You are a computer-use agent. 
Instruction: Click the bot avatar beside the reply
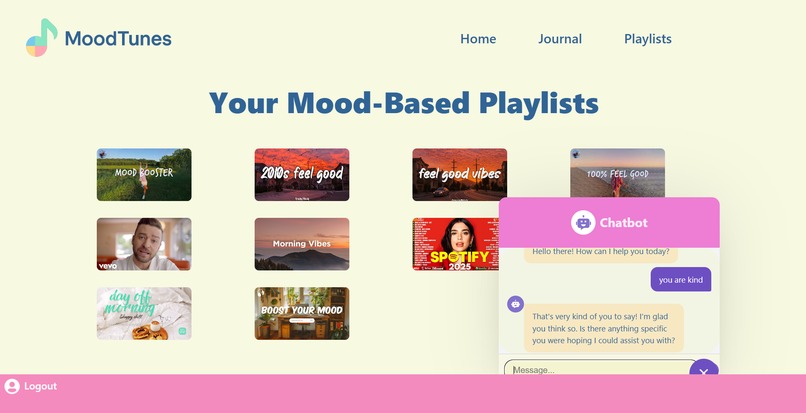[x=516, y=304]
